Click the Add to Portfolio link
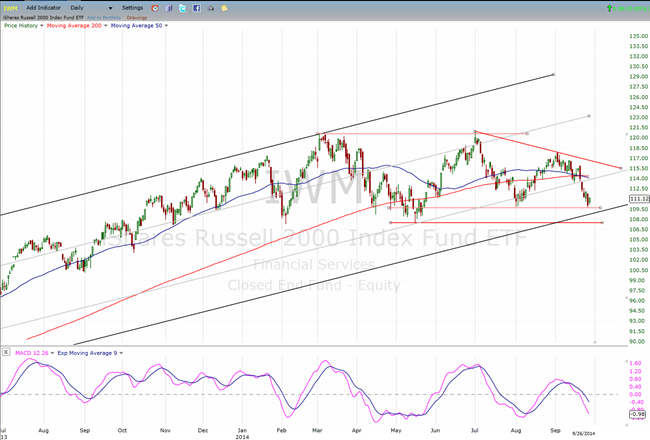 click(104, 17)
